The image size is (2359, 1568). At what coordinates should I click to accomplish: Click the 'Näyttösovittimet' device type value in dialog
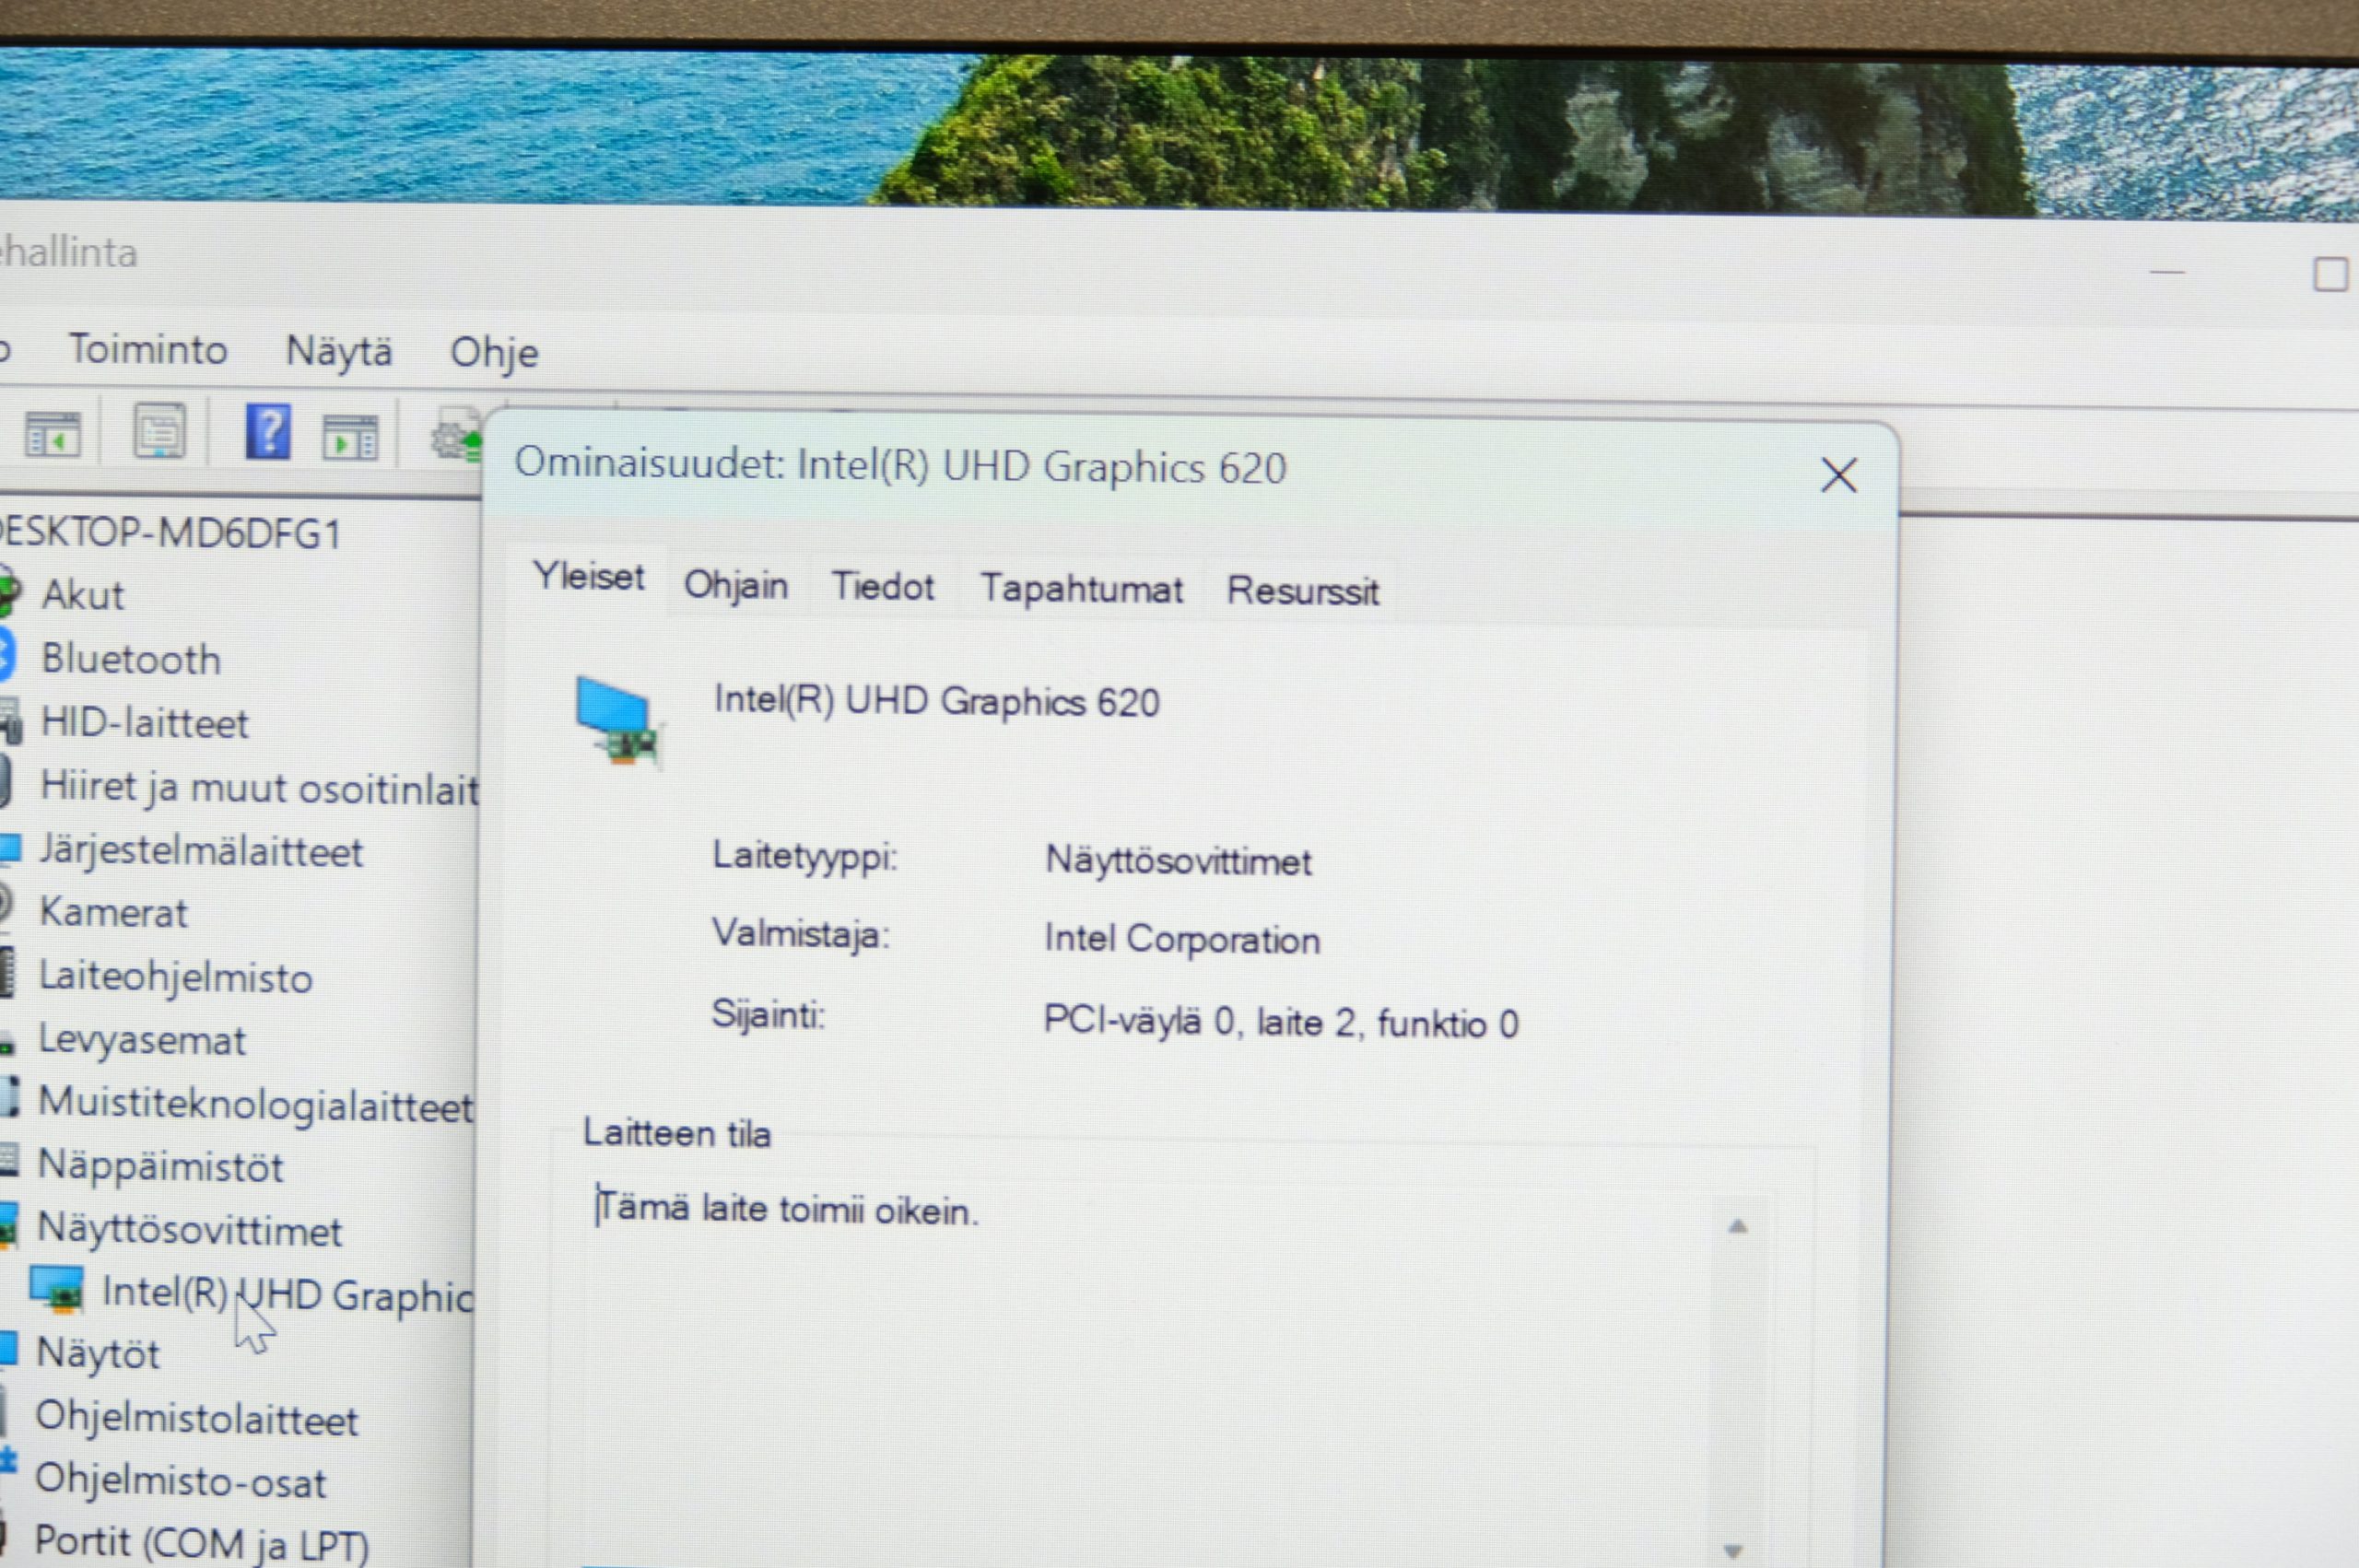pos(1178,860)
